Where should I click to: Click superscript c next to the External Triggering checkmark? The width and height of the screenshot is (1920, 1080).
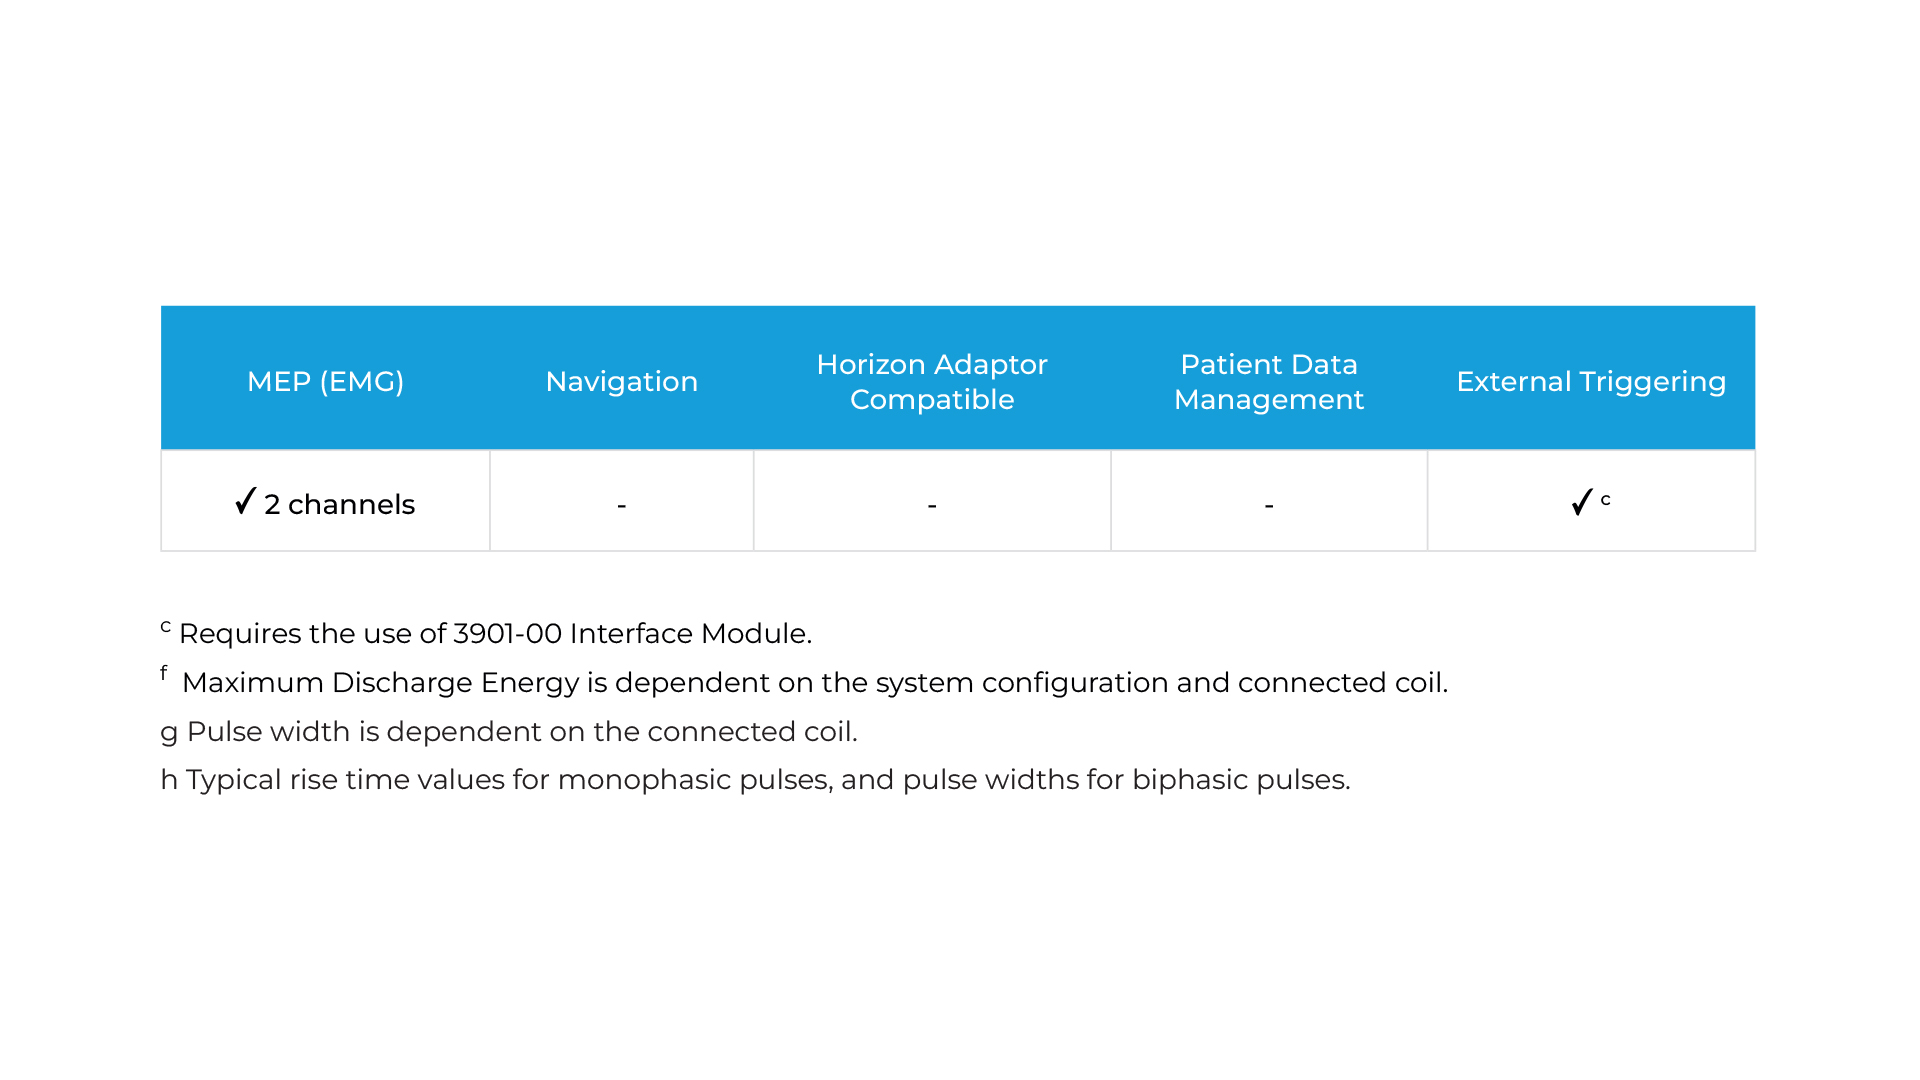coord(1605,498)
